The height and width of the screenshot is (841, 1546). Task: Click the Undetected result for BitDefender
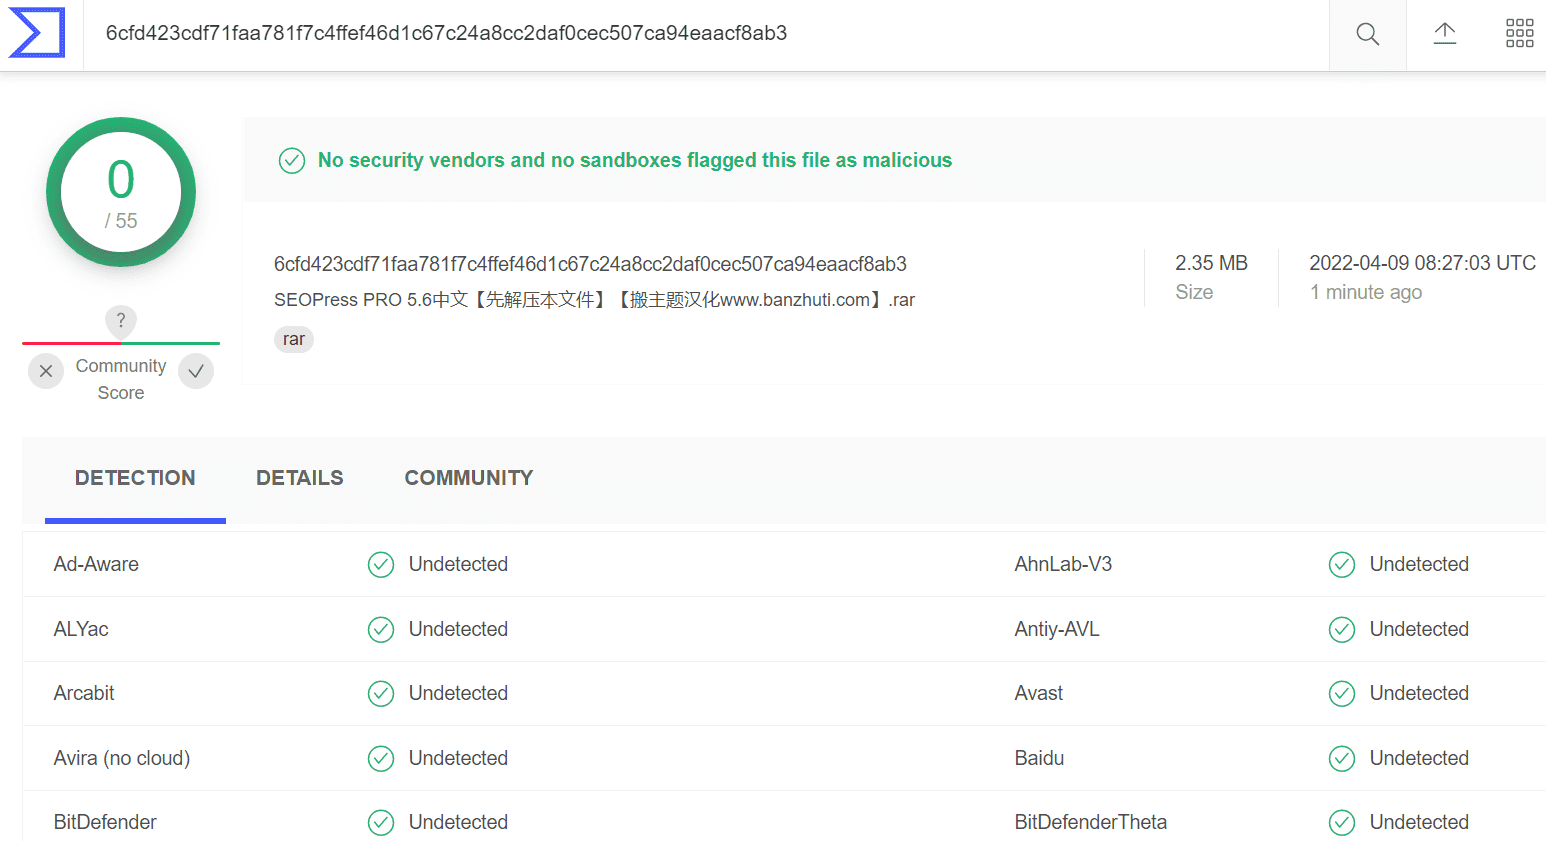point(458,823)
